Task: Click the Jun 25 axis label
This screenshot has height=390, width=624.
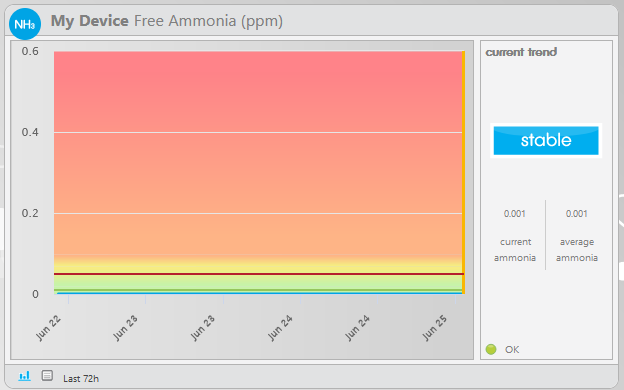Action: (435, 328)
